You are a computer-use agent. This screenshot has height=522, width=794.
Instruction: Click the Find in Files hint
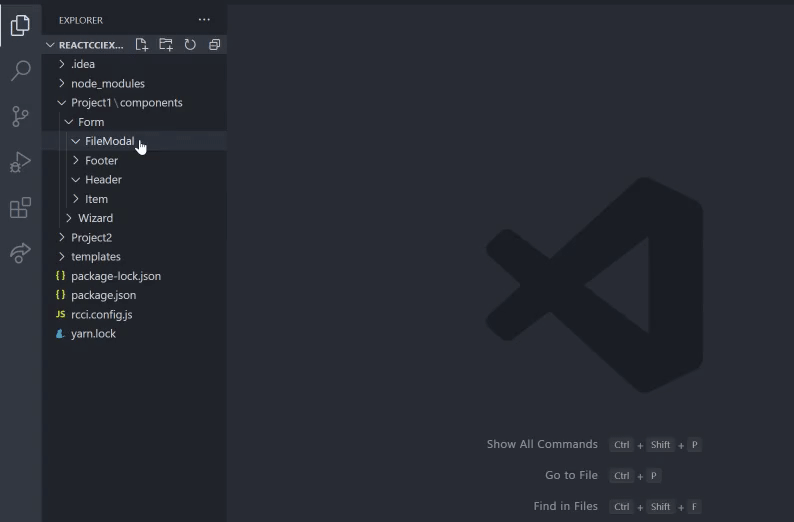point(566,506)
